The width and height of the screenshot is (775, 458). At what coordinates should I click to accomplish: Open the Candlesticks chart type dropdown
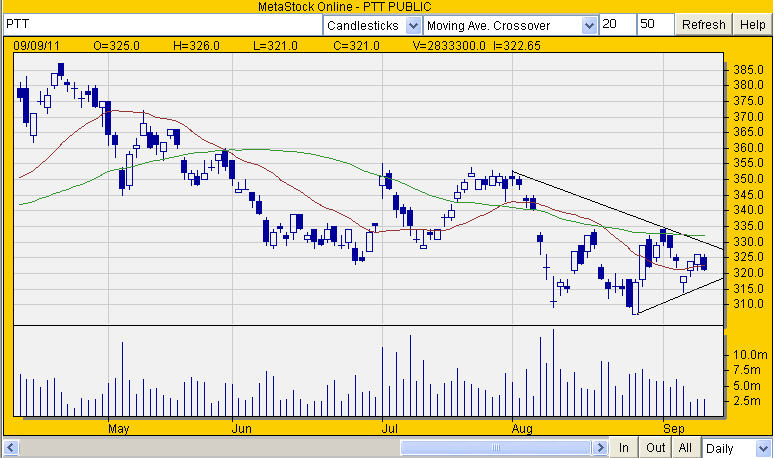tap(373, 25)
